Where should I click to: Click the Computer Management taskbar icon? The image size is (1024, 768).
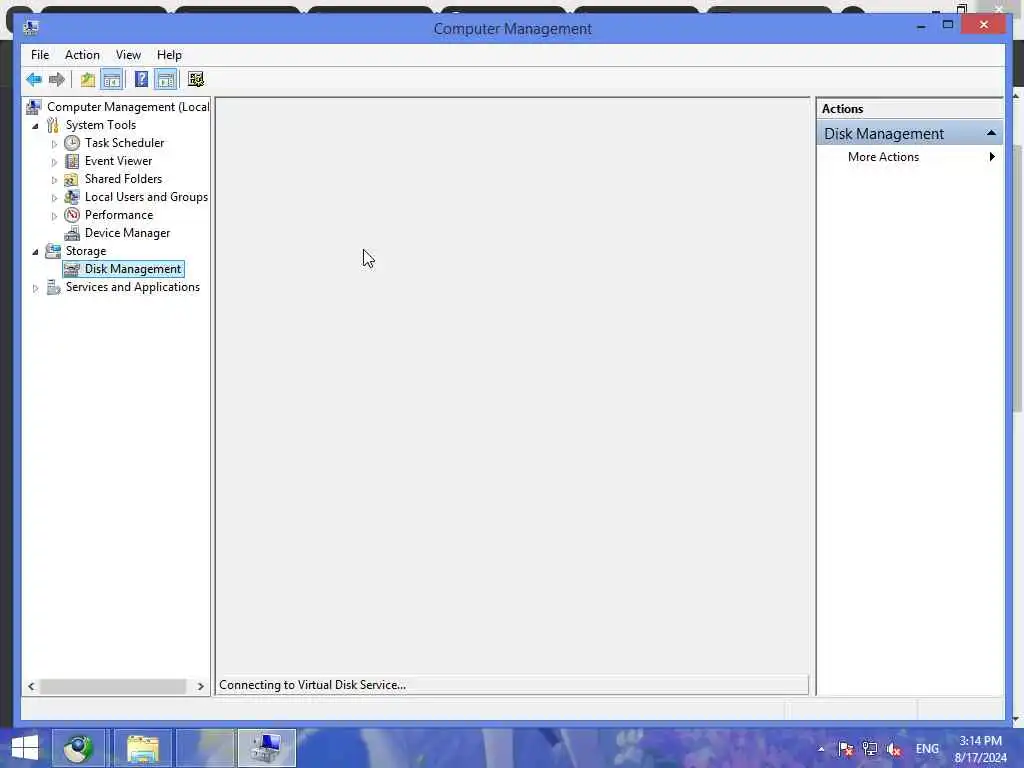tap(266, 748)
